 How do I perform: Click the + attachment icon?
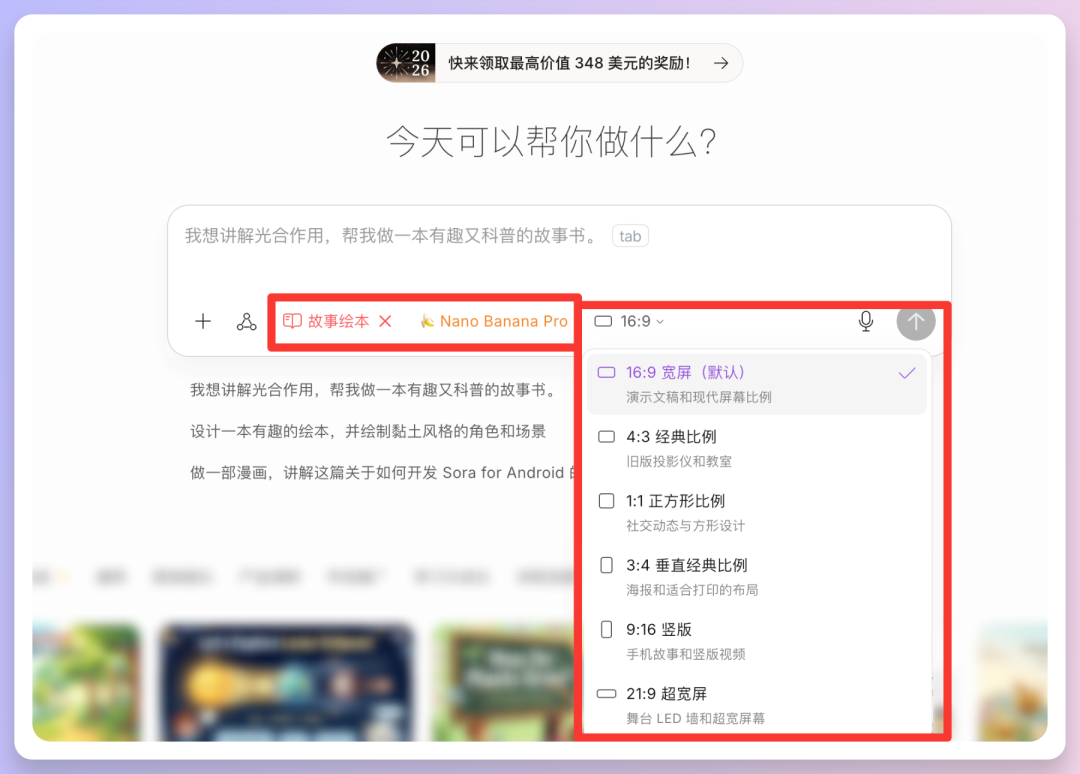click(203, 321)
